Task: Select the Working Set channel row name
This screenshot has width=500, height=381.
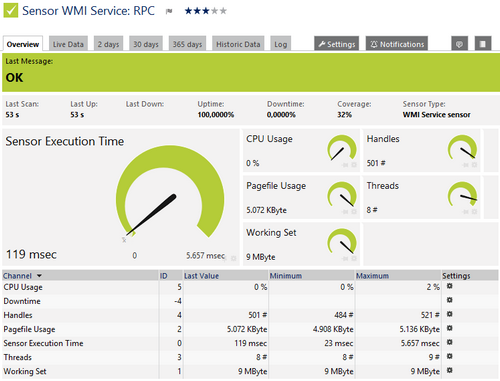Action: pyautogui.click(x=25, y=371)
